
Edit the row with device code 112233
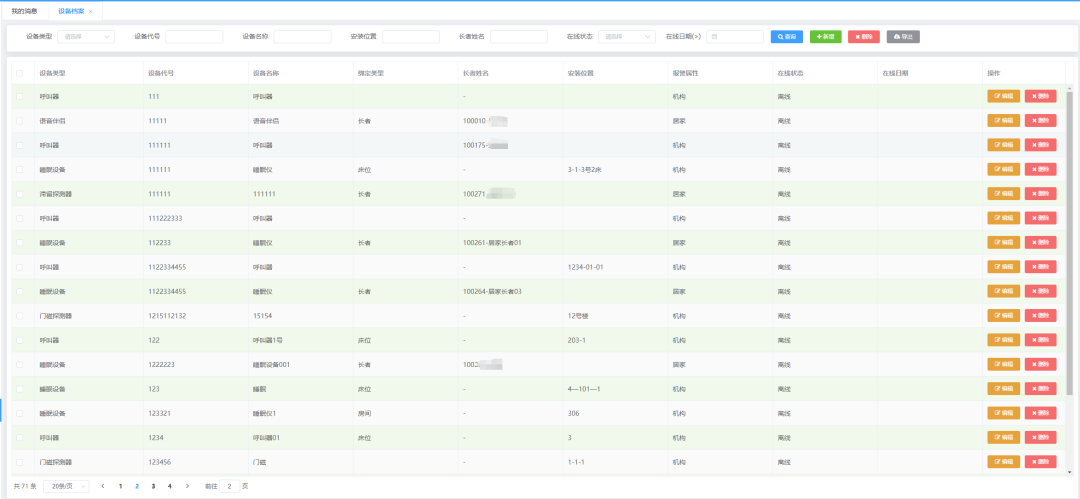pos(1004,243)
